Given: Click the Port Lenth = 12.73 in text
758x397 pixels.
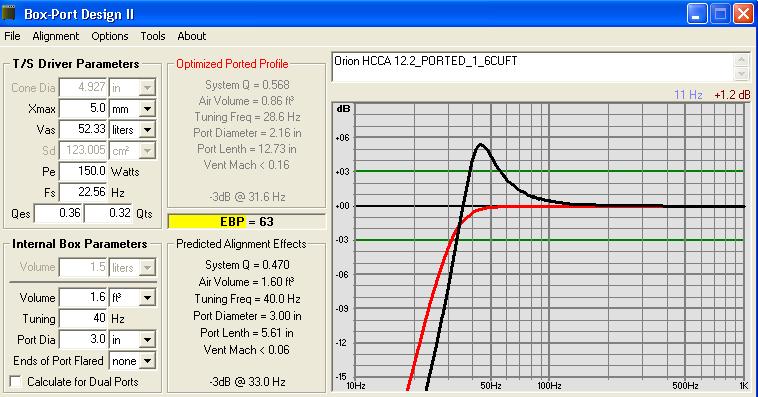Looking at the screenshot, I should (247, 149).
